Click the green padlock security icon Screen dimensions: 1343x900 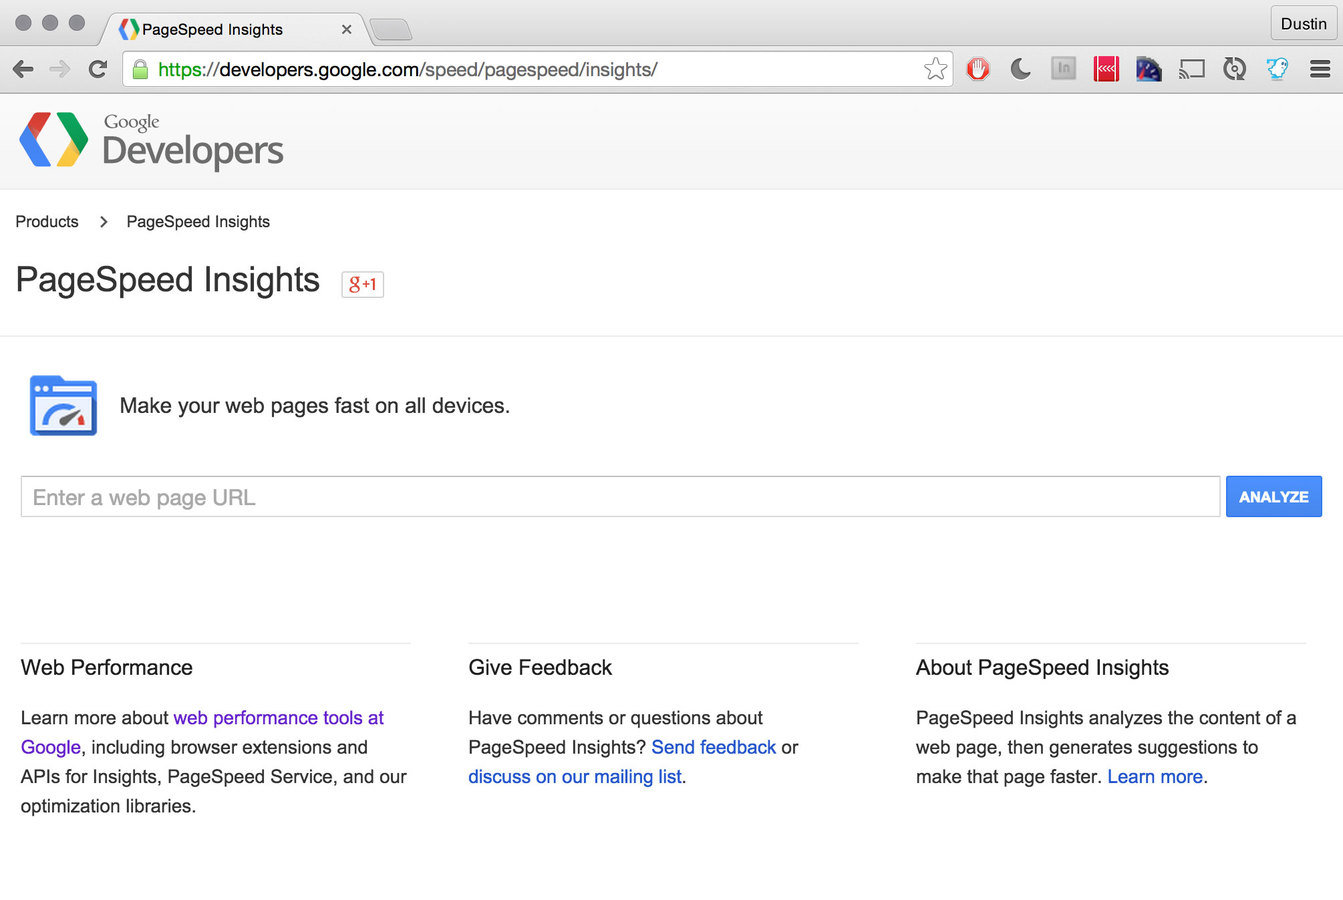140,69
